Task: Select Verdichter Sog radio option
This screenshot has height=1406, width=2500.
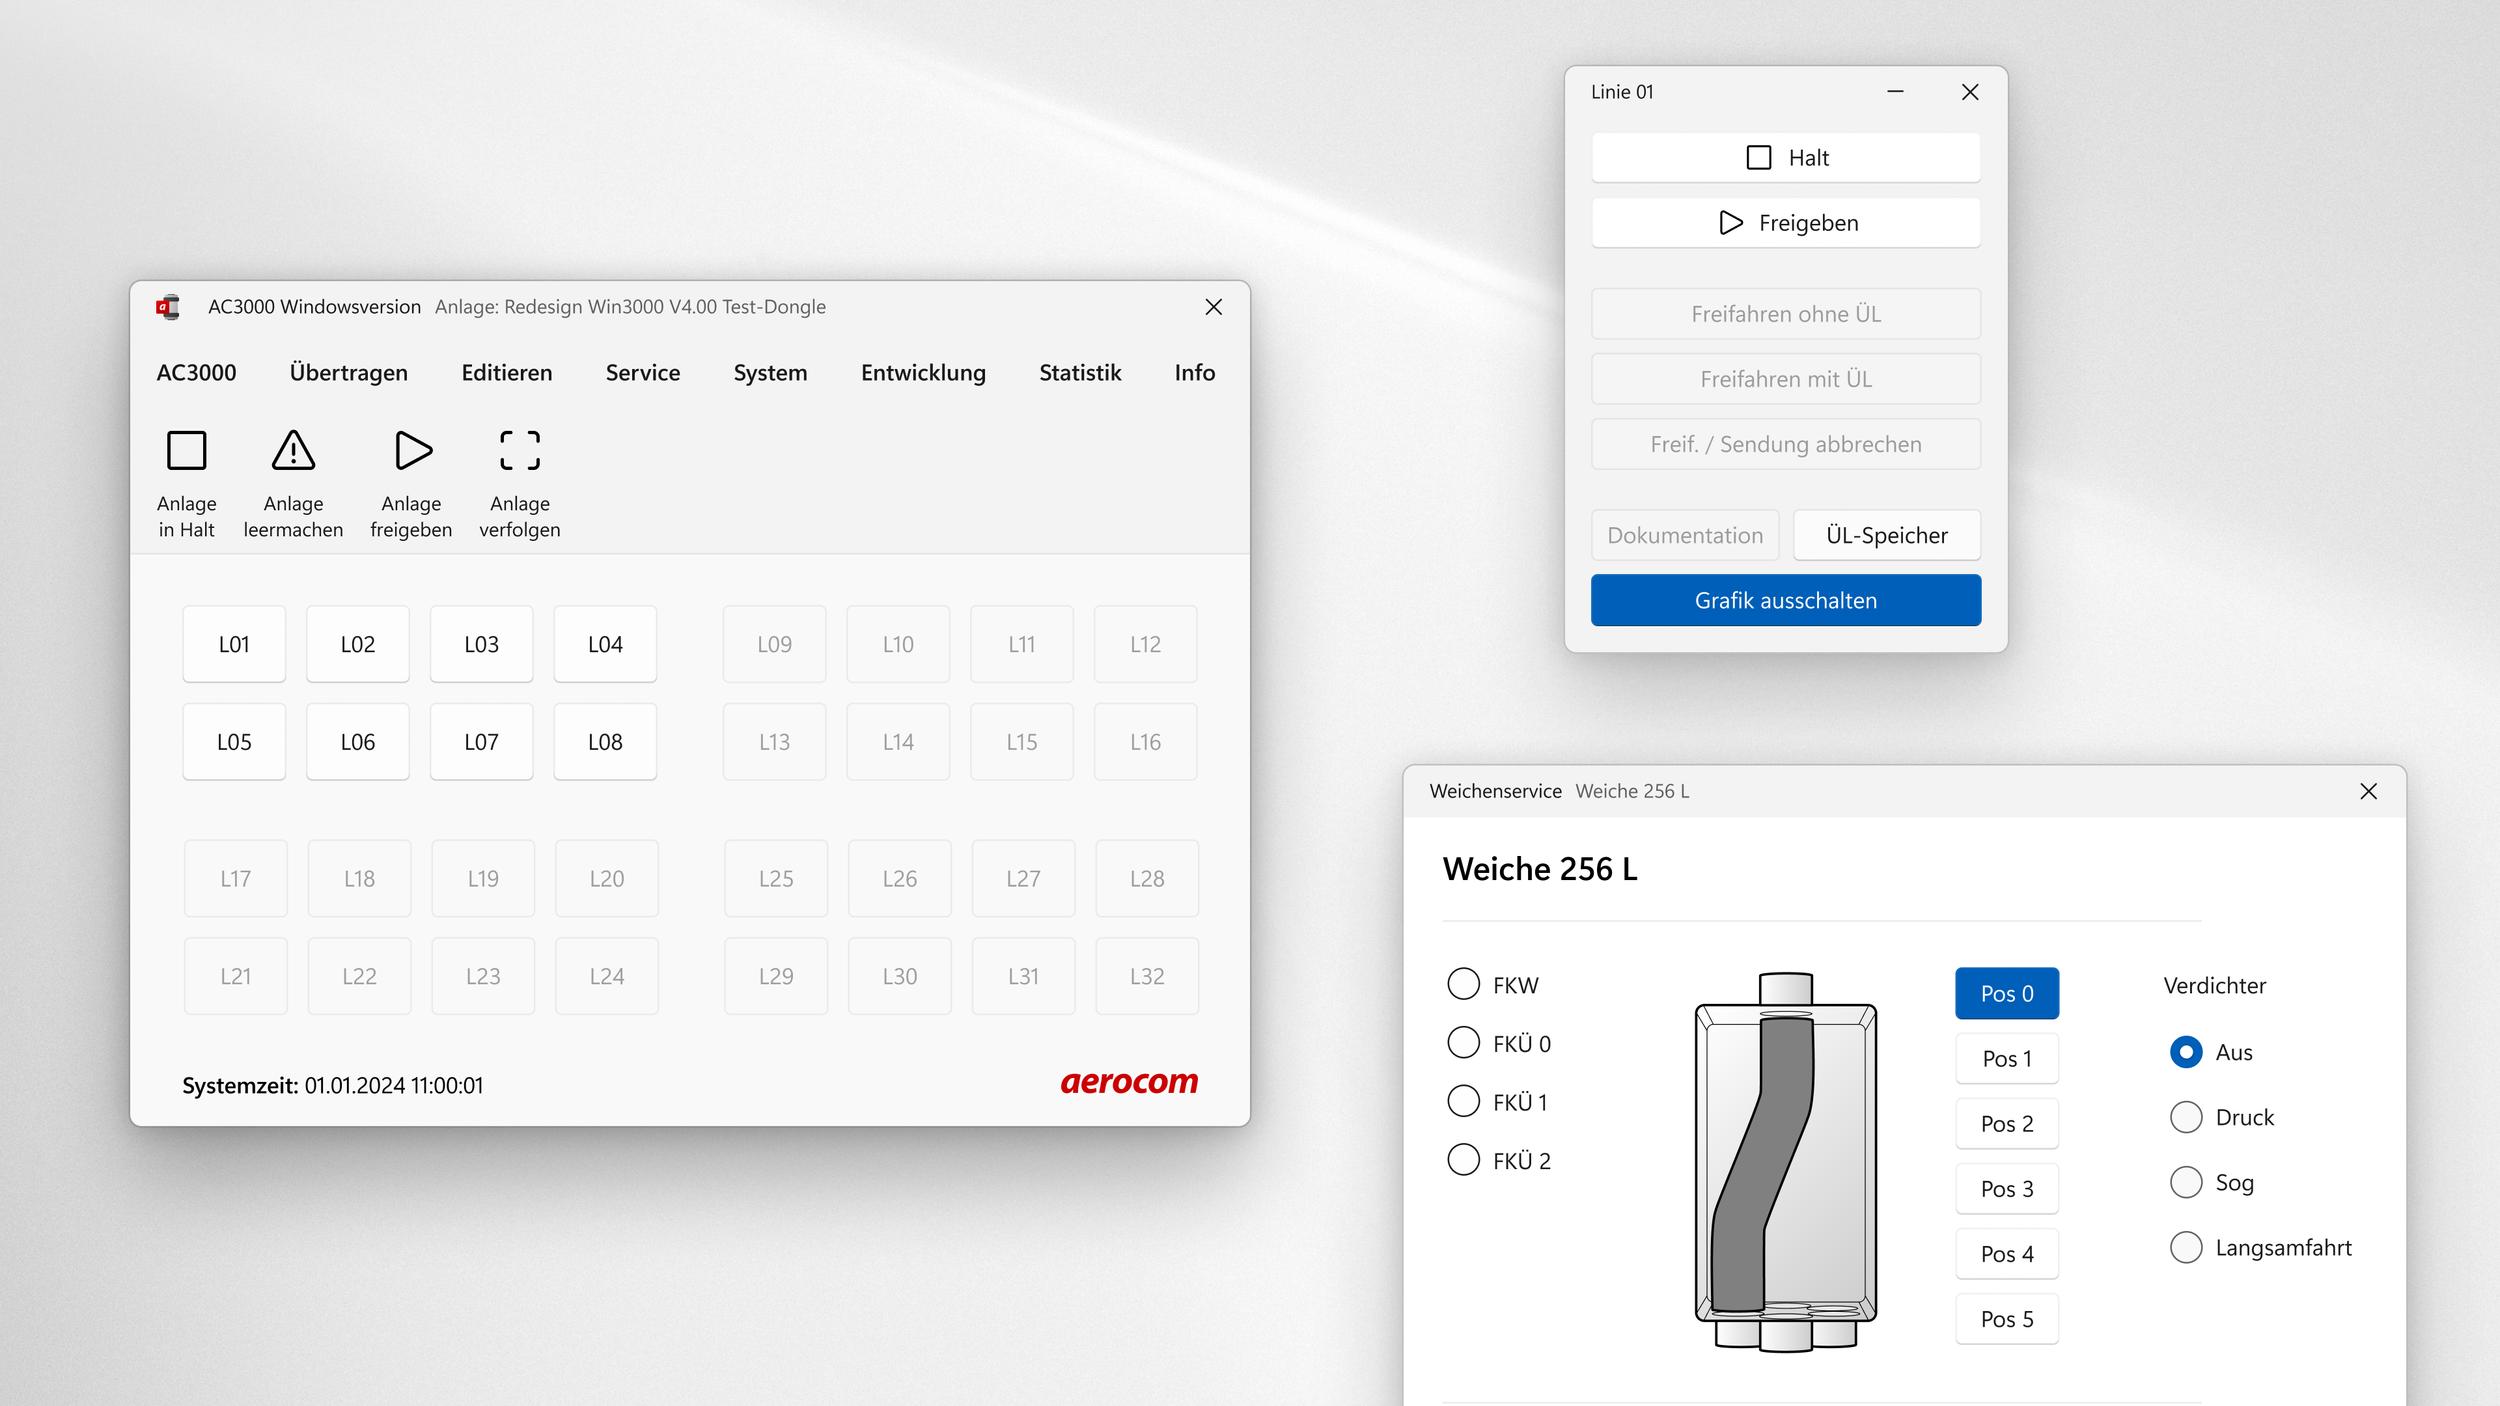Action: click(2186, 1182)
